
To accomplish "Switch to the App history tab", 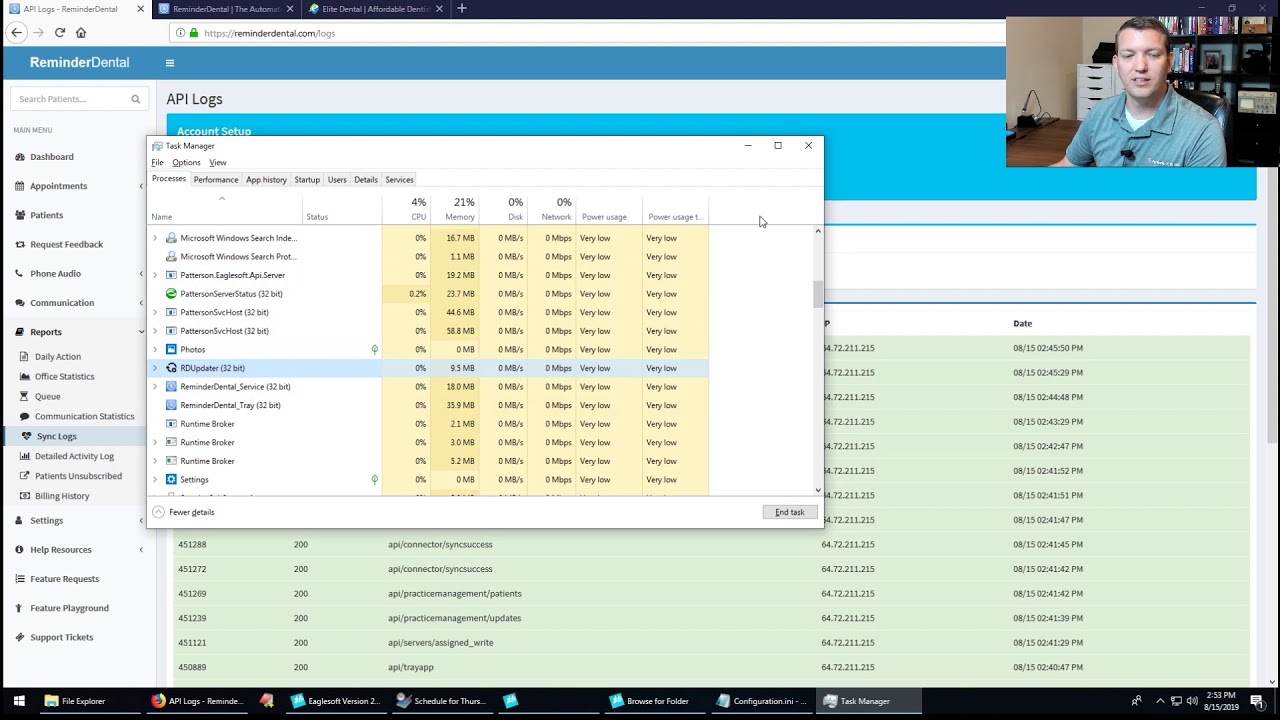I will [266, 180].
